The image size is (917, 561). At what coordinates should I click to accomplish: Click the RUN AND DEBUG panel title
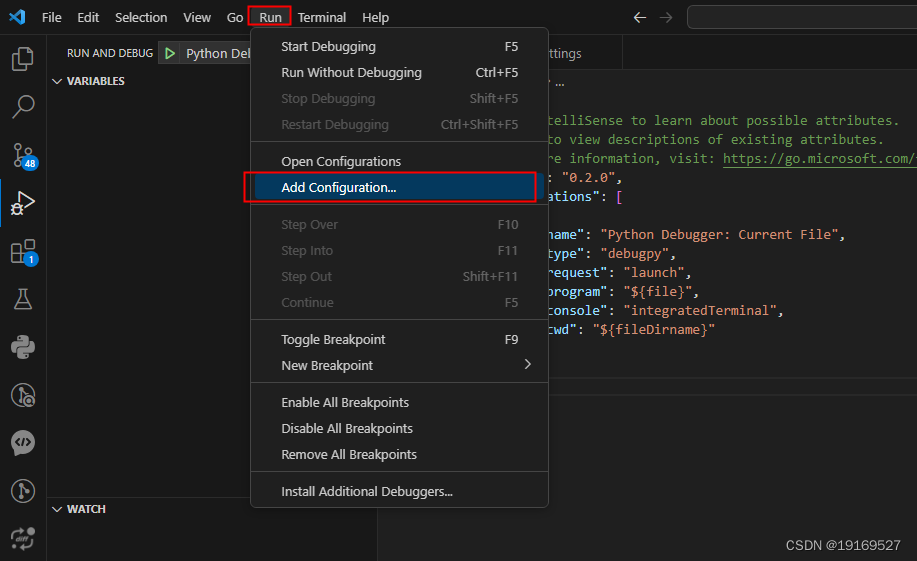(x=110, y=53)
